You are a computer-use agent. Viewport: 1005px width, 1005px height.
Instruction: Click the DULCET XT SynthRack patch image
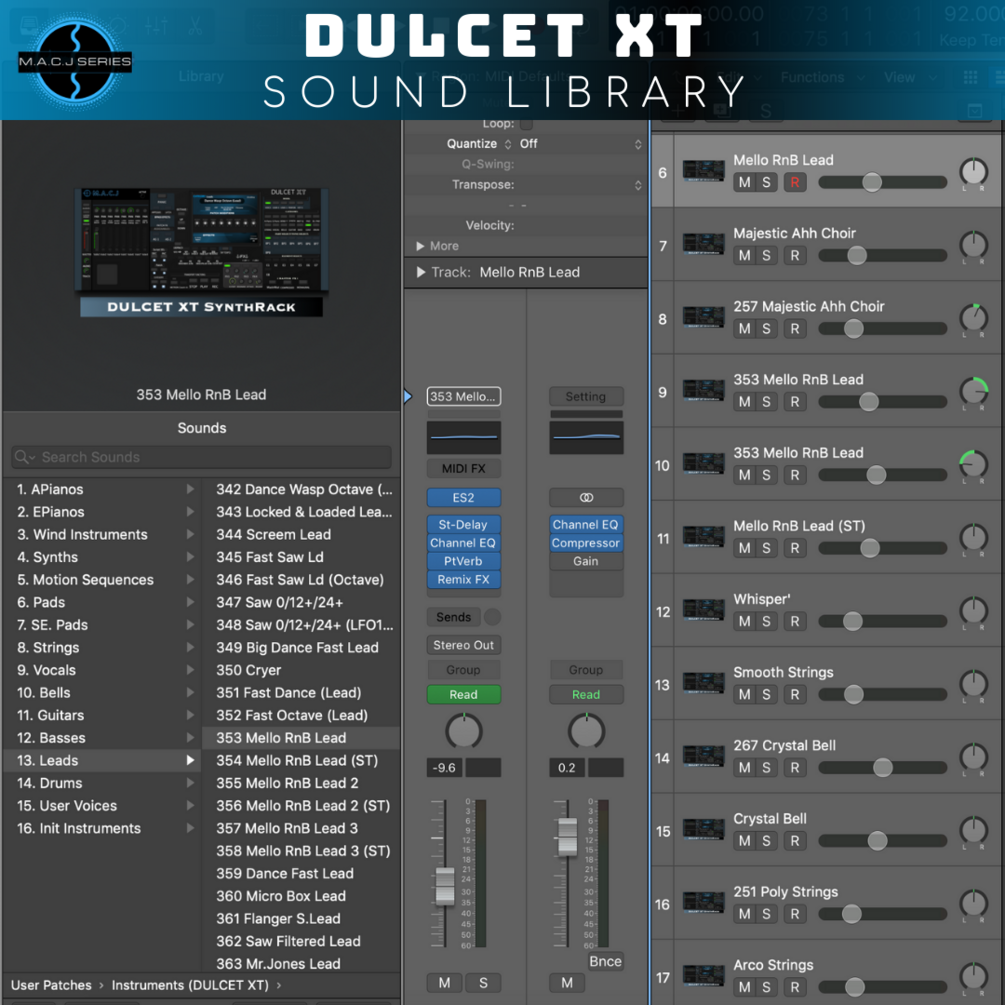coord(201,252)
